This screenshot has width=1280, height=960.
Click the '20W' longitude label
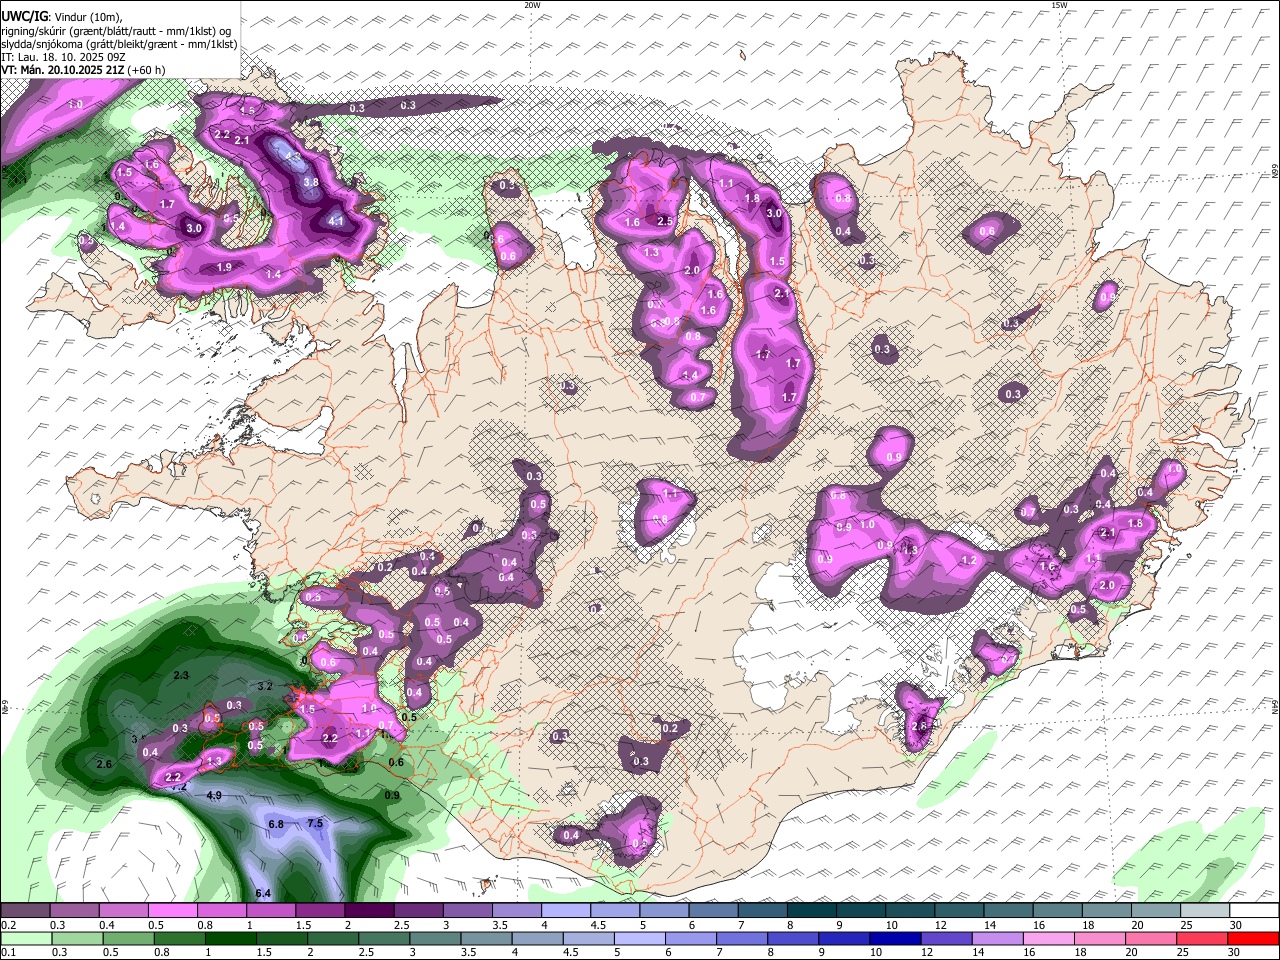tap(533, 5)
